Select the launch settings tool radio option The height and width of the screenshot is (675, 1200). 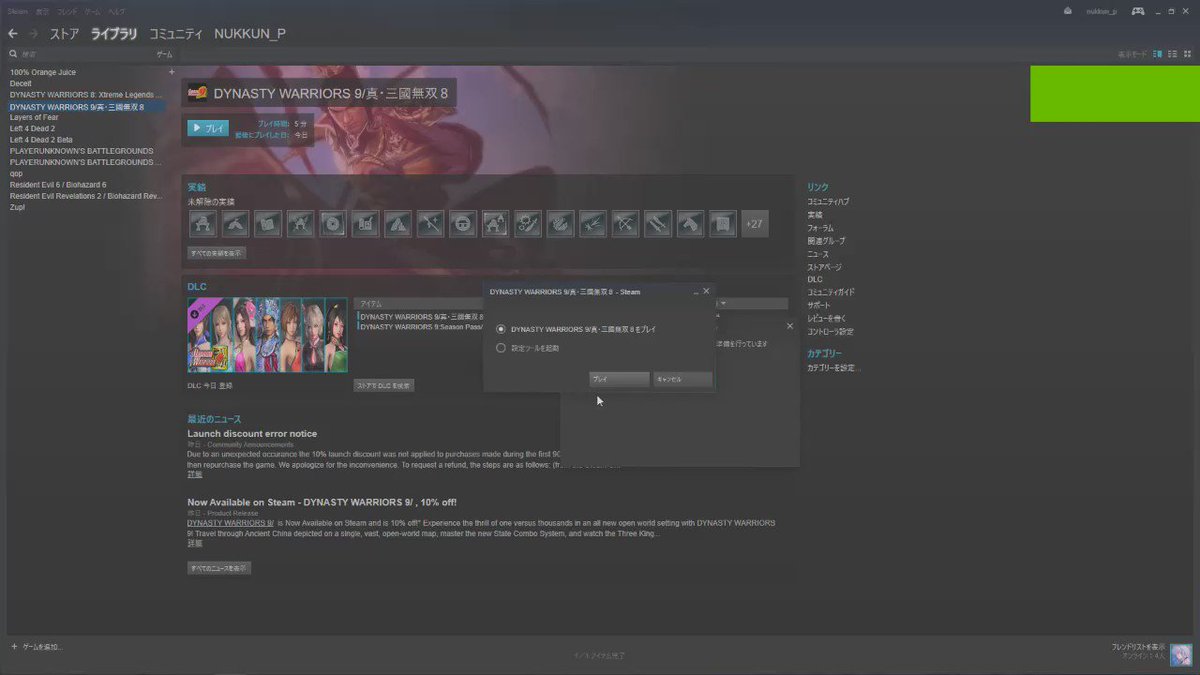point(501,348)
